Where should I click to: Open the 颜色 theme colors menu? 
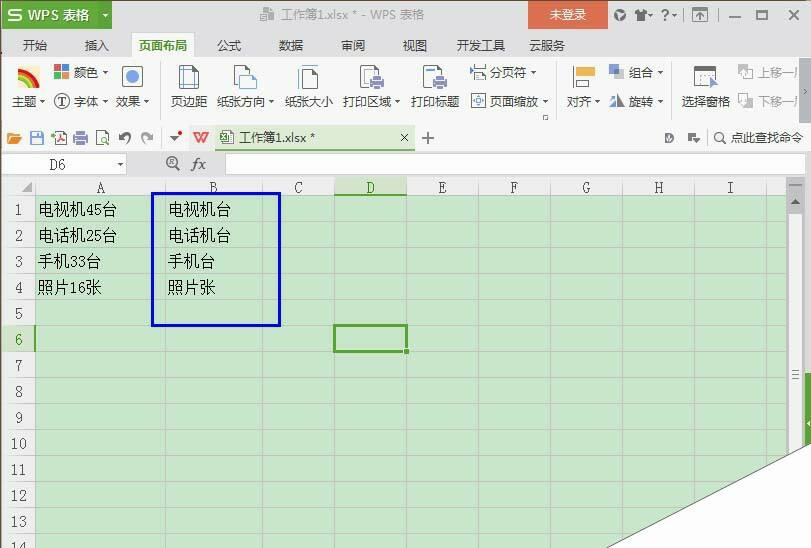pos(81,72)
